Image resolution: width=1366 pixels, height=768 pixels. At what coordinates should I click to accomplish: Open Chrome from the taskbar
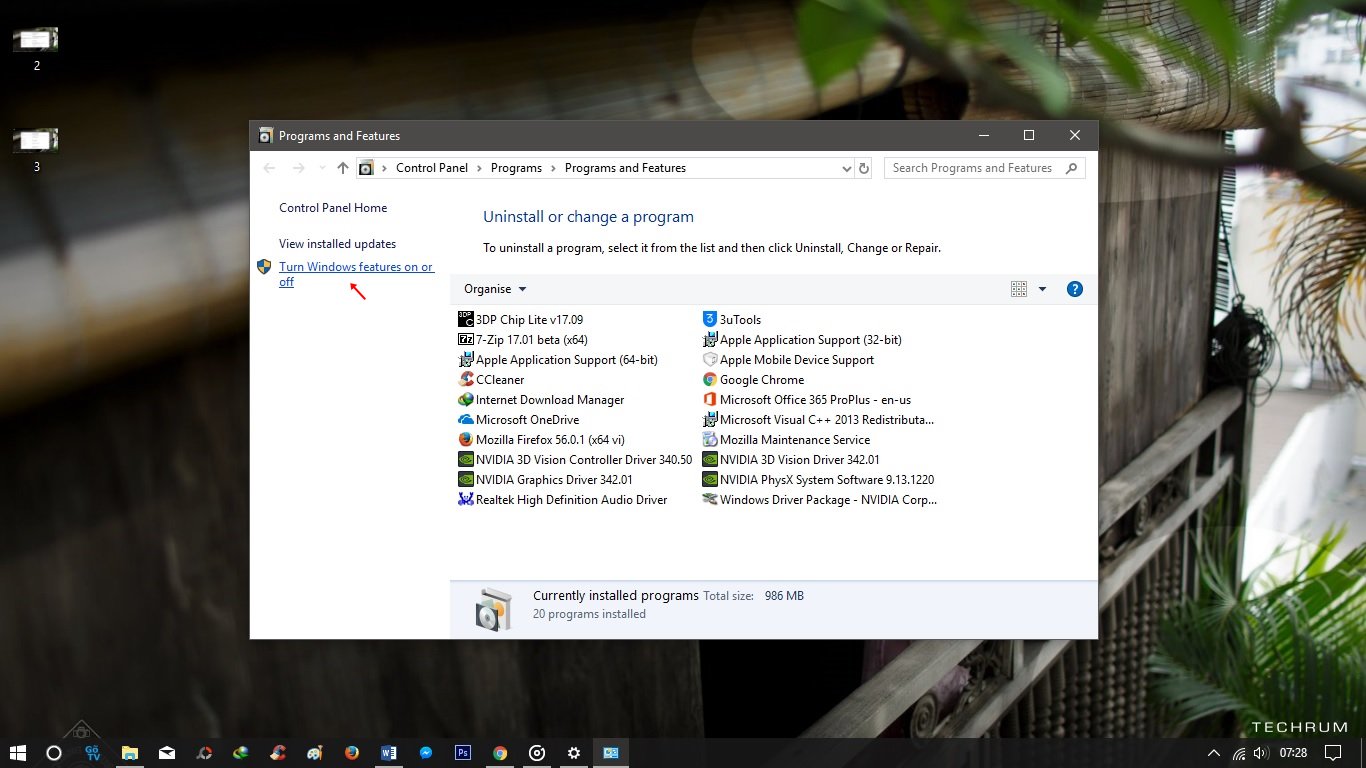pos(500,753)
